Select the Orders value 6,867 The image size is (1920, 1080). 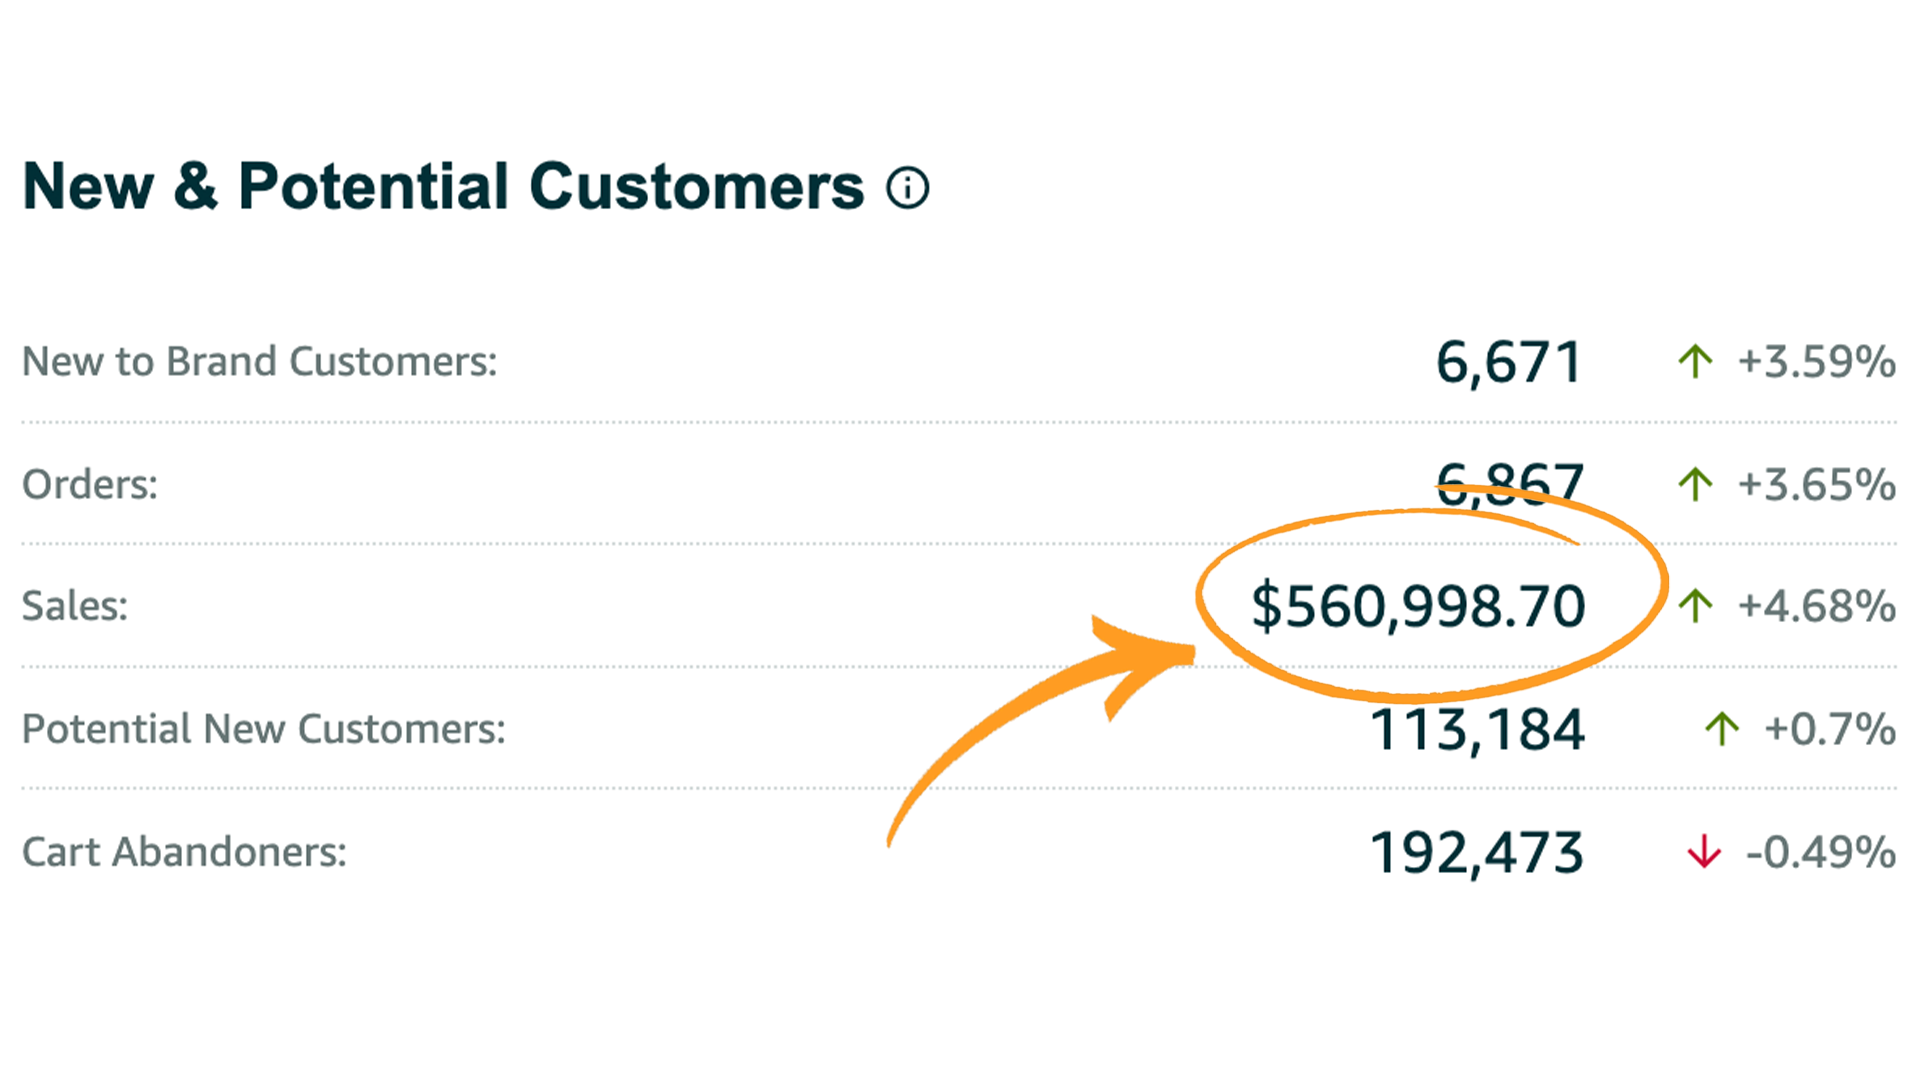pyautogui.click(x=1510, y=484)
